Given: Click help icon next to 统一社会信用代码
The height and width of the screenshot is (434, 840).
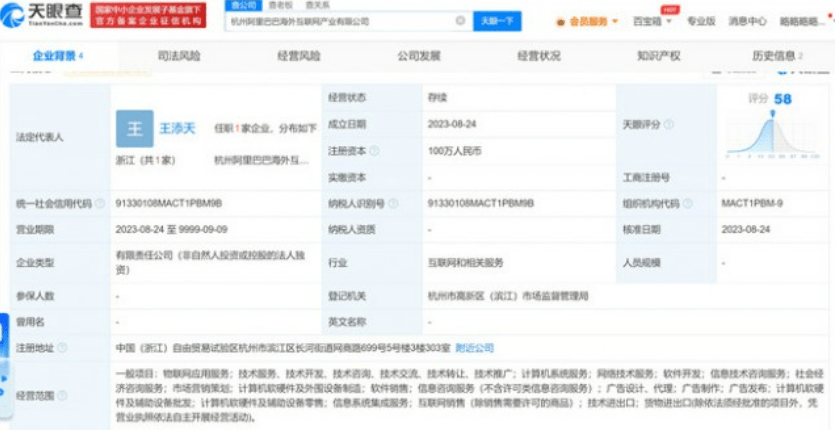Looking at the screenshot, I should [x=98, y=204].
